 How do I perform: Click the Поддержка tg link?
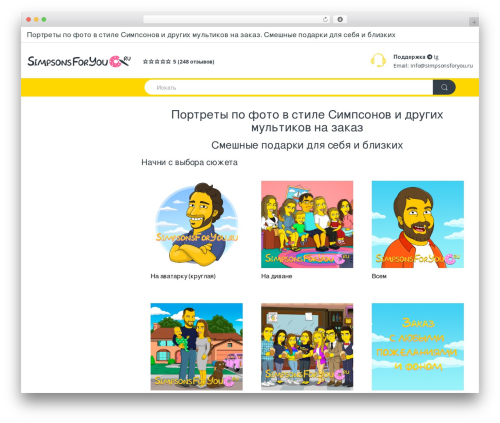tap(416, 57)
